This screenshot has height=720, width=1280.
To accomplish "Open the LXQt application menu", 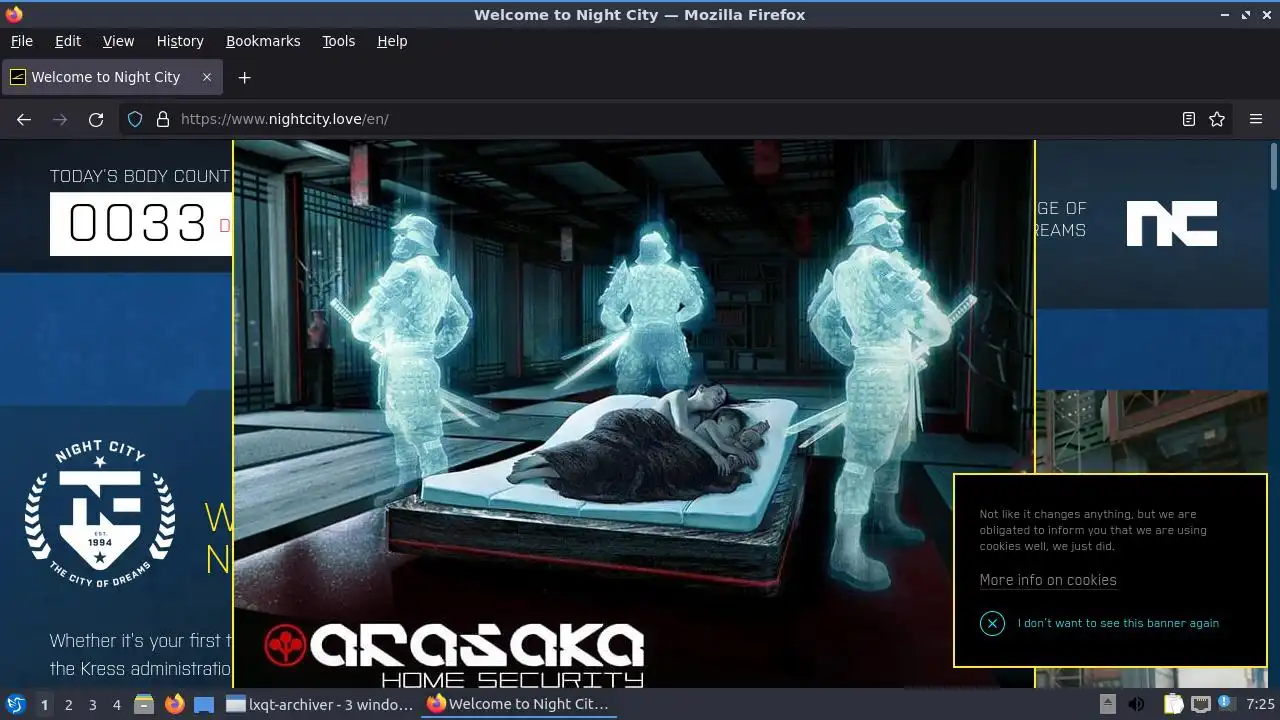I will 15,705.
